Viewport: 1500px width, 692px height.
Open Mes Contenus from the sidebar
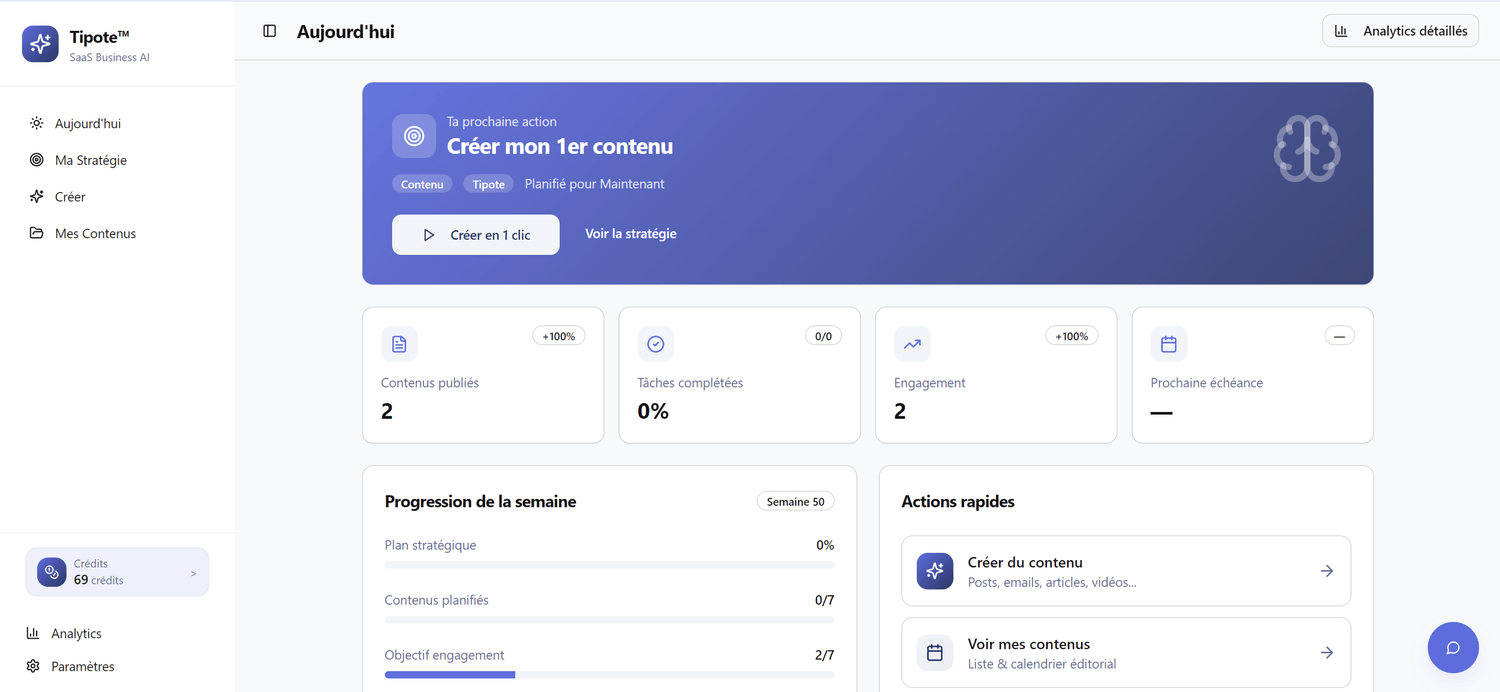[95, 233]
